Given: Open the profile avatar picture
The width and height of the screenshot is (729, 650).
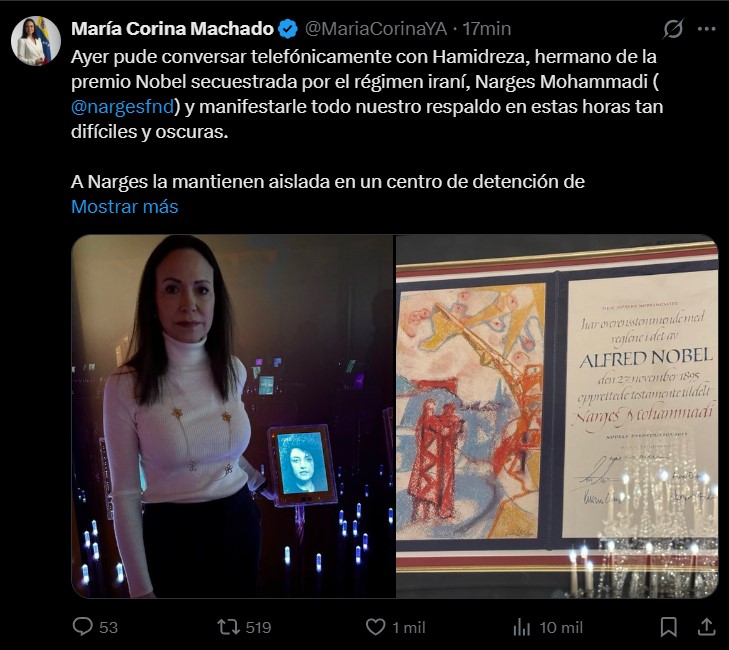Looking at the screenshot, I should (x=36, y=41).
